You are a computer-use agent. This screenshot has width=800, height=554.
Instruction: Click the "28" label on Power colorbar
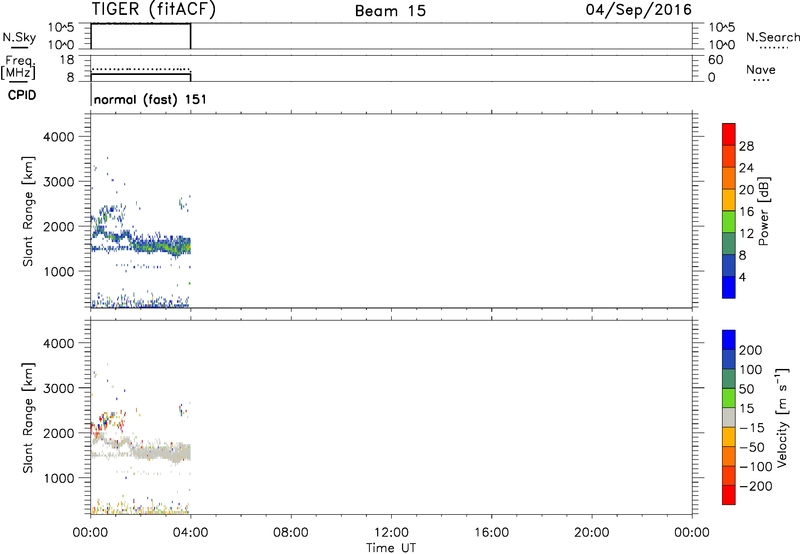click(746, 146)
